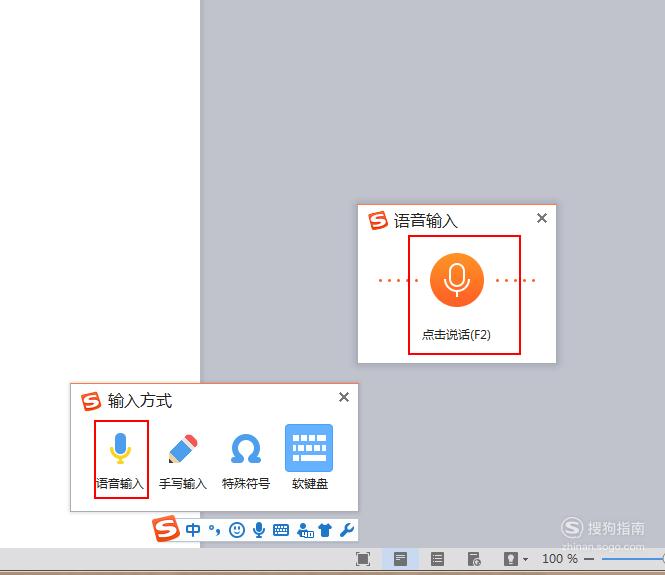Select page layout view in status bar

400,559
